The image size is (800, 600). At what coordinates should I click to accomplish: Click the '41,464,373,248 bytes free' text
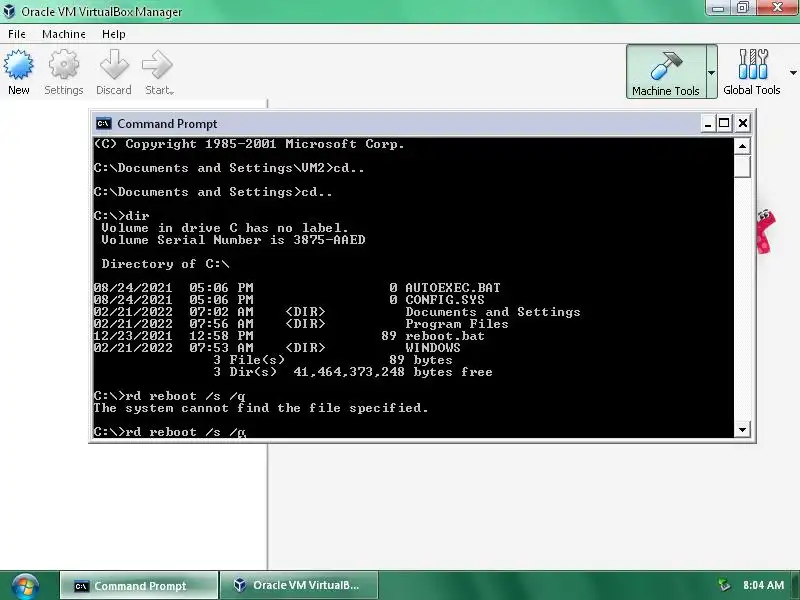[x=393, y=372]
